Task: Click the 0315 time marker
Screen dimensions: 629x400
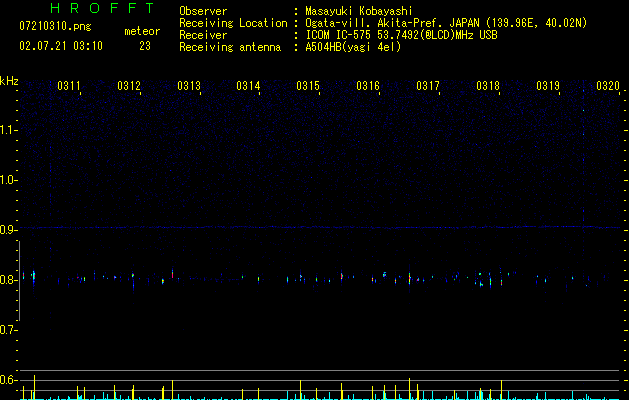Action: 308,86
